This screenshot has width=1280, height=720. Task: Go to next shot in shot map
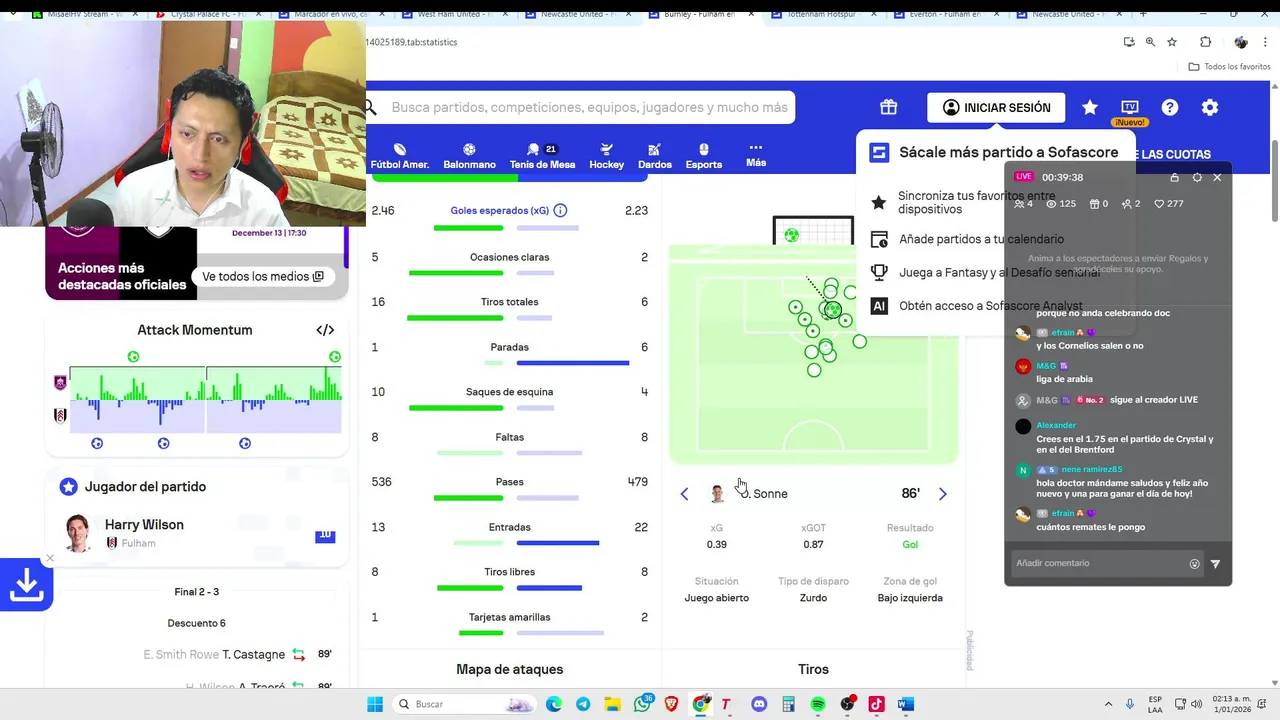coord(942,494)
